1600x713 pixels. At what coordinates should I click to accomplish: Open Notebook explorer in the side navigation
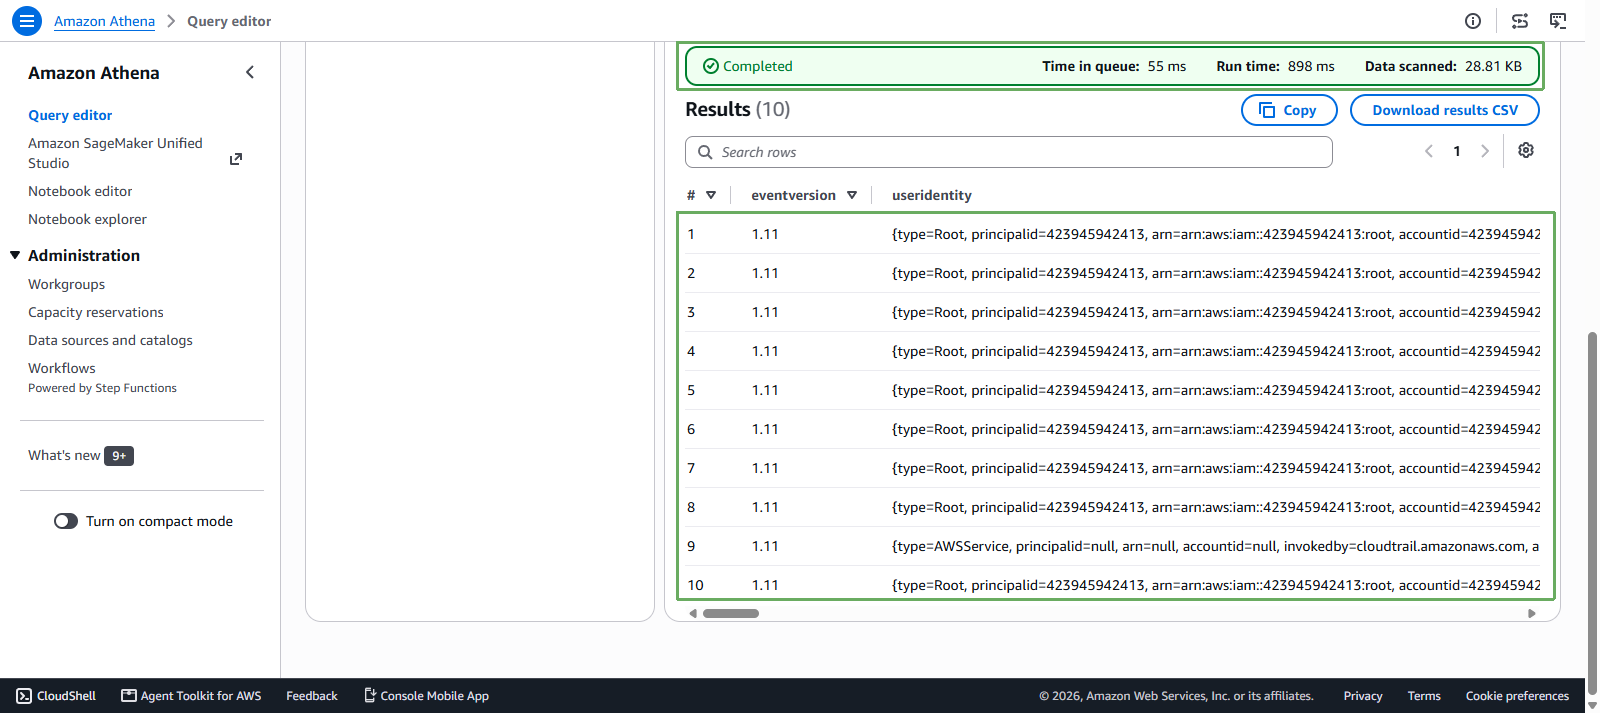(x=87, y=219)
